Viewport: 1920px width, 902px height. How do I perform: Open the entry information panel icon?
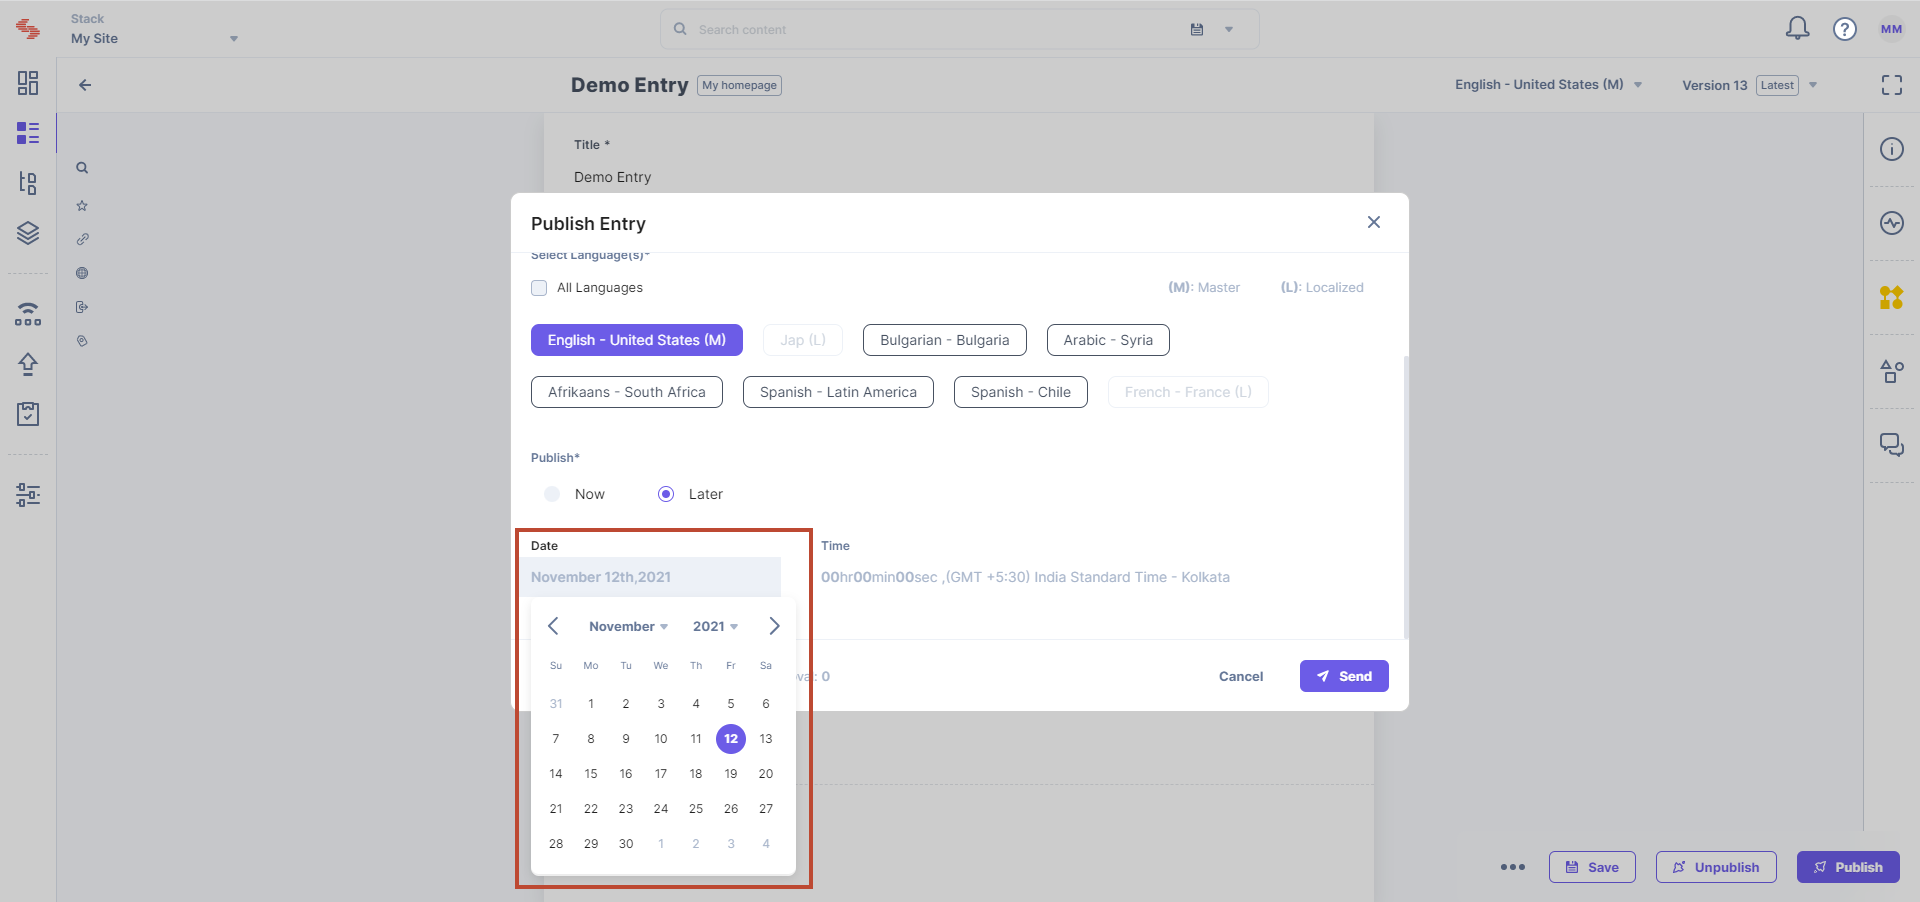(1891, 149)
